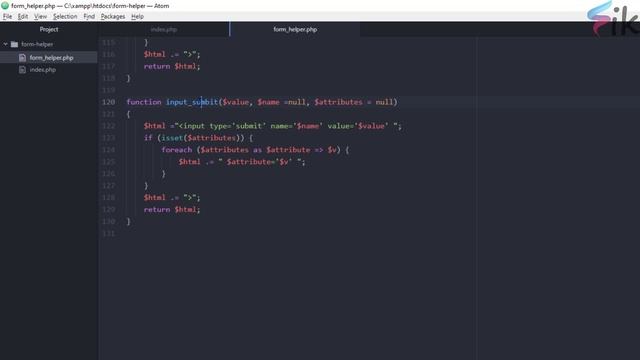This screenshot has width=640, height=360.
Task: Open the Help menu
Action: 137,16
